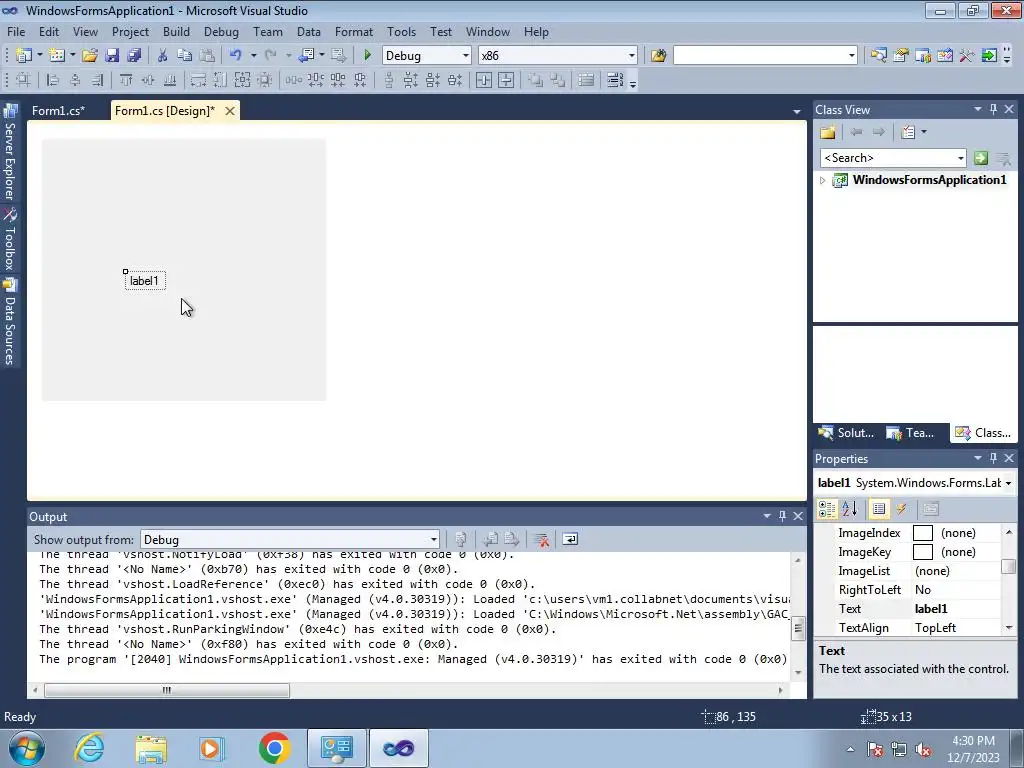1024x768 pixels.
Task: Click the New Project toolbar icon
Action: pos(24,56)
